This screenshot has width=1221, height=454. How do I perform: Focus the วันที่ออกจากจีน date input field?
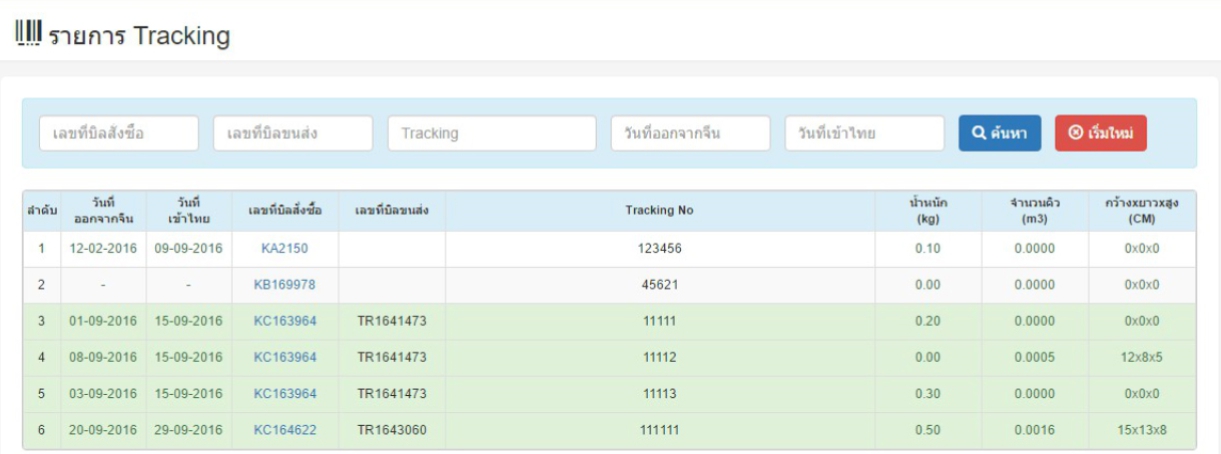[x=691, y=133]
